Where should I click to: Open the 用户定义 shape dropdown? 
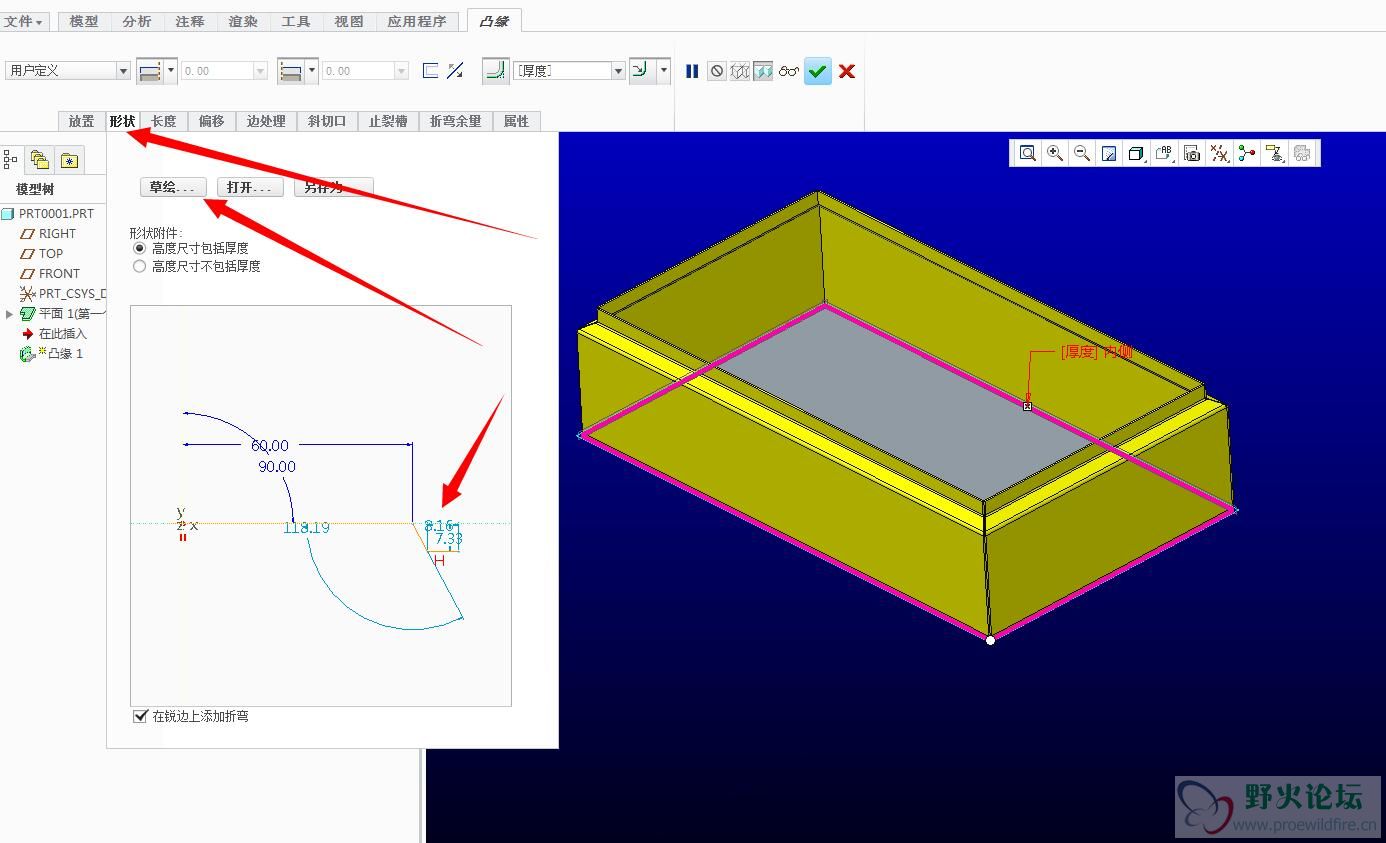(124, 71)
